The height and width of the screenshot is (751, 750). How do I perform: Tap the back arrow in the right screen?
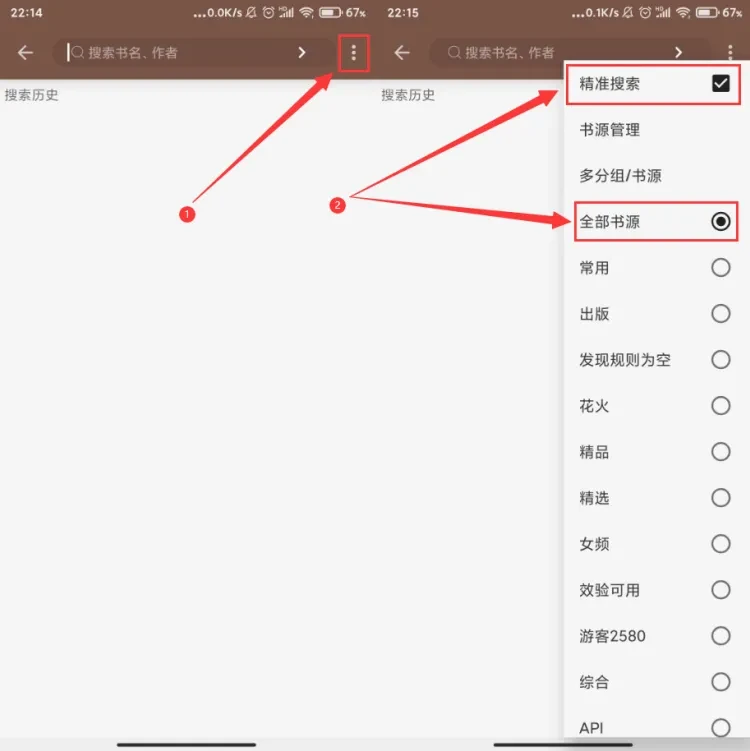[402, 53]
